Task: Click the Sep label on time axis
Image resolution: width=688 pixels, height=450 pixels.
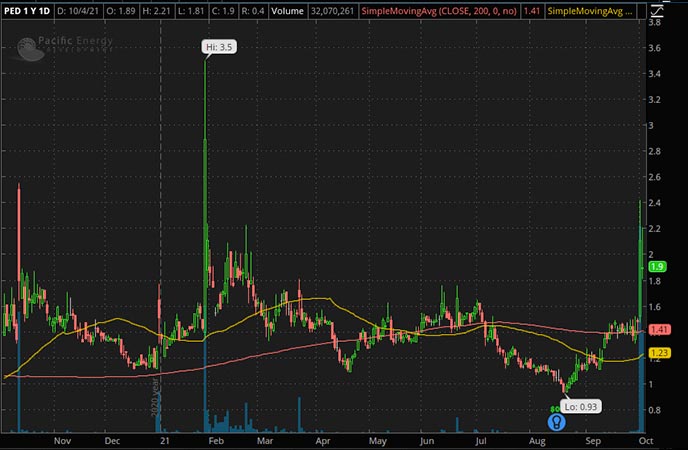Action: tap(593, 441)
